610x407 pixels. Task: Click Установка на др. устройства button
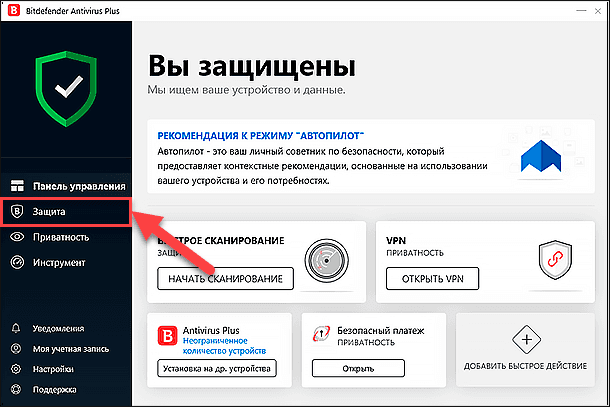(217, 368)
